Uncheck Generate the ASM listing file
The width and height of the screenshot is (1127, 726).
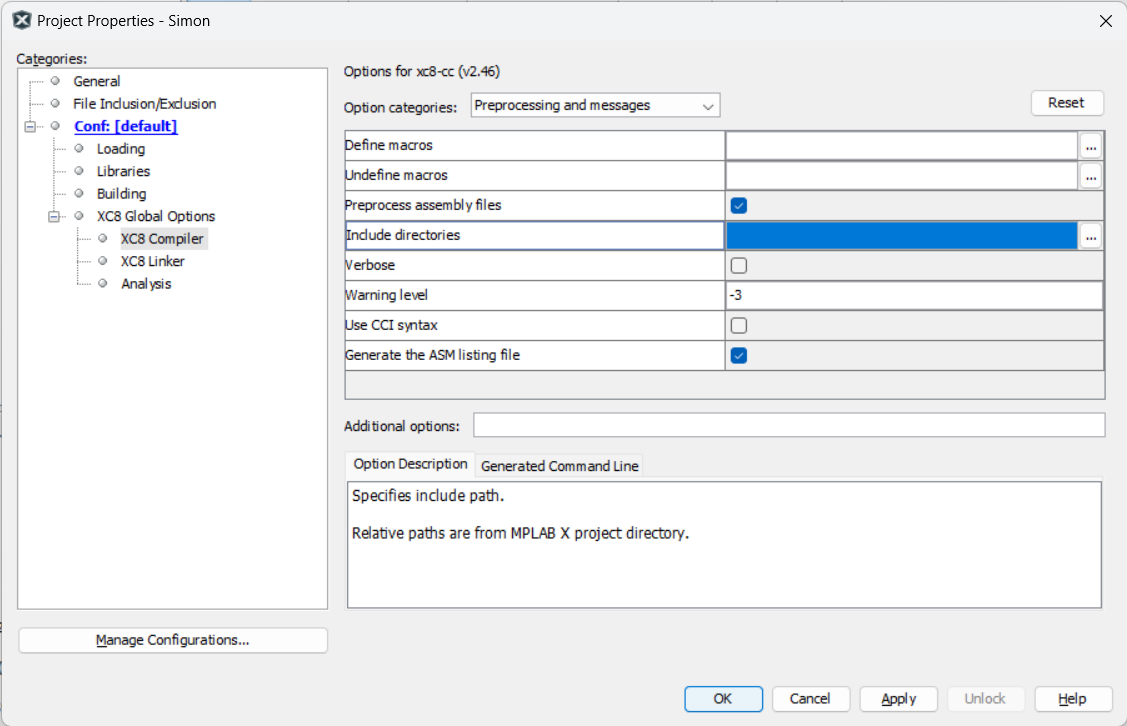tap(738, 356)
